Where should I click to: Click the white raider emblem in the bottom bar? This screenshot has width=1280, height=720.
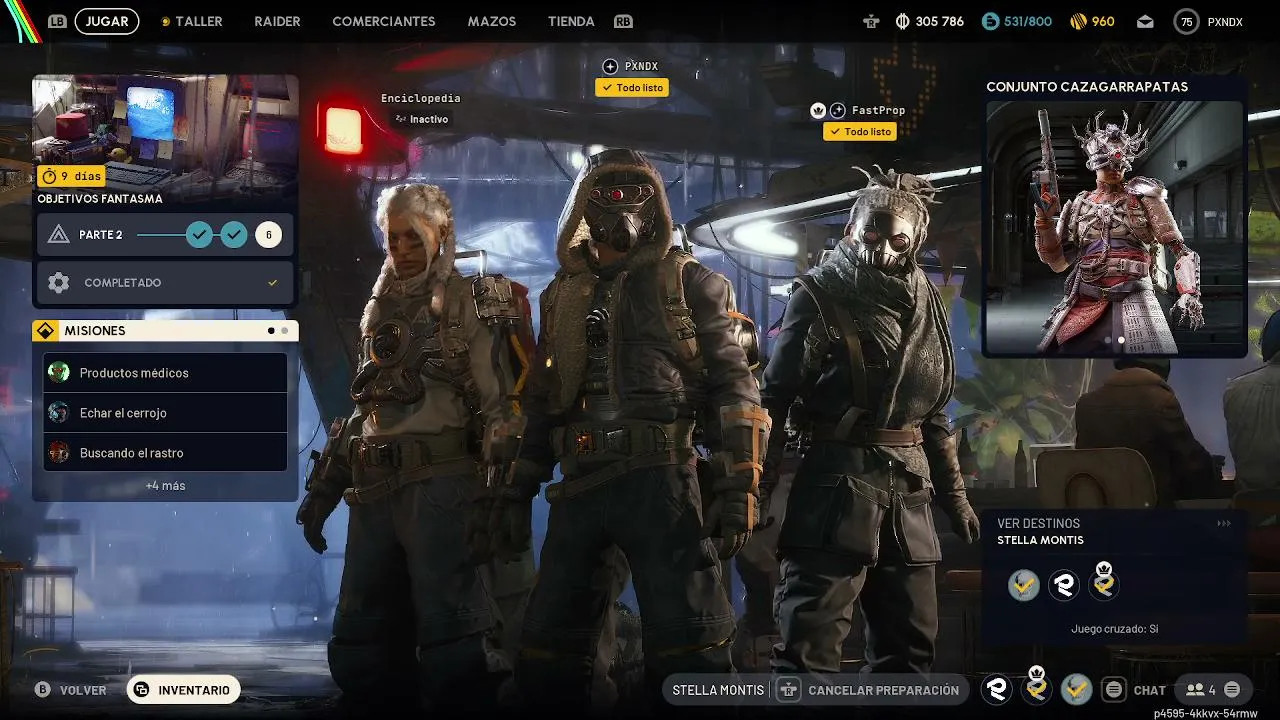tap(996, 689)
